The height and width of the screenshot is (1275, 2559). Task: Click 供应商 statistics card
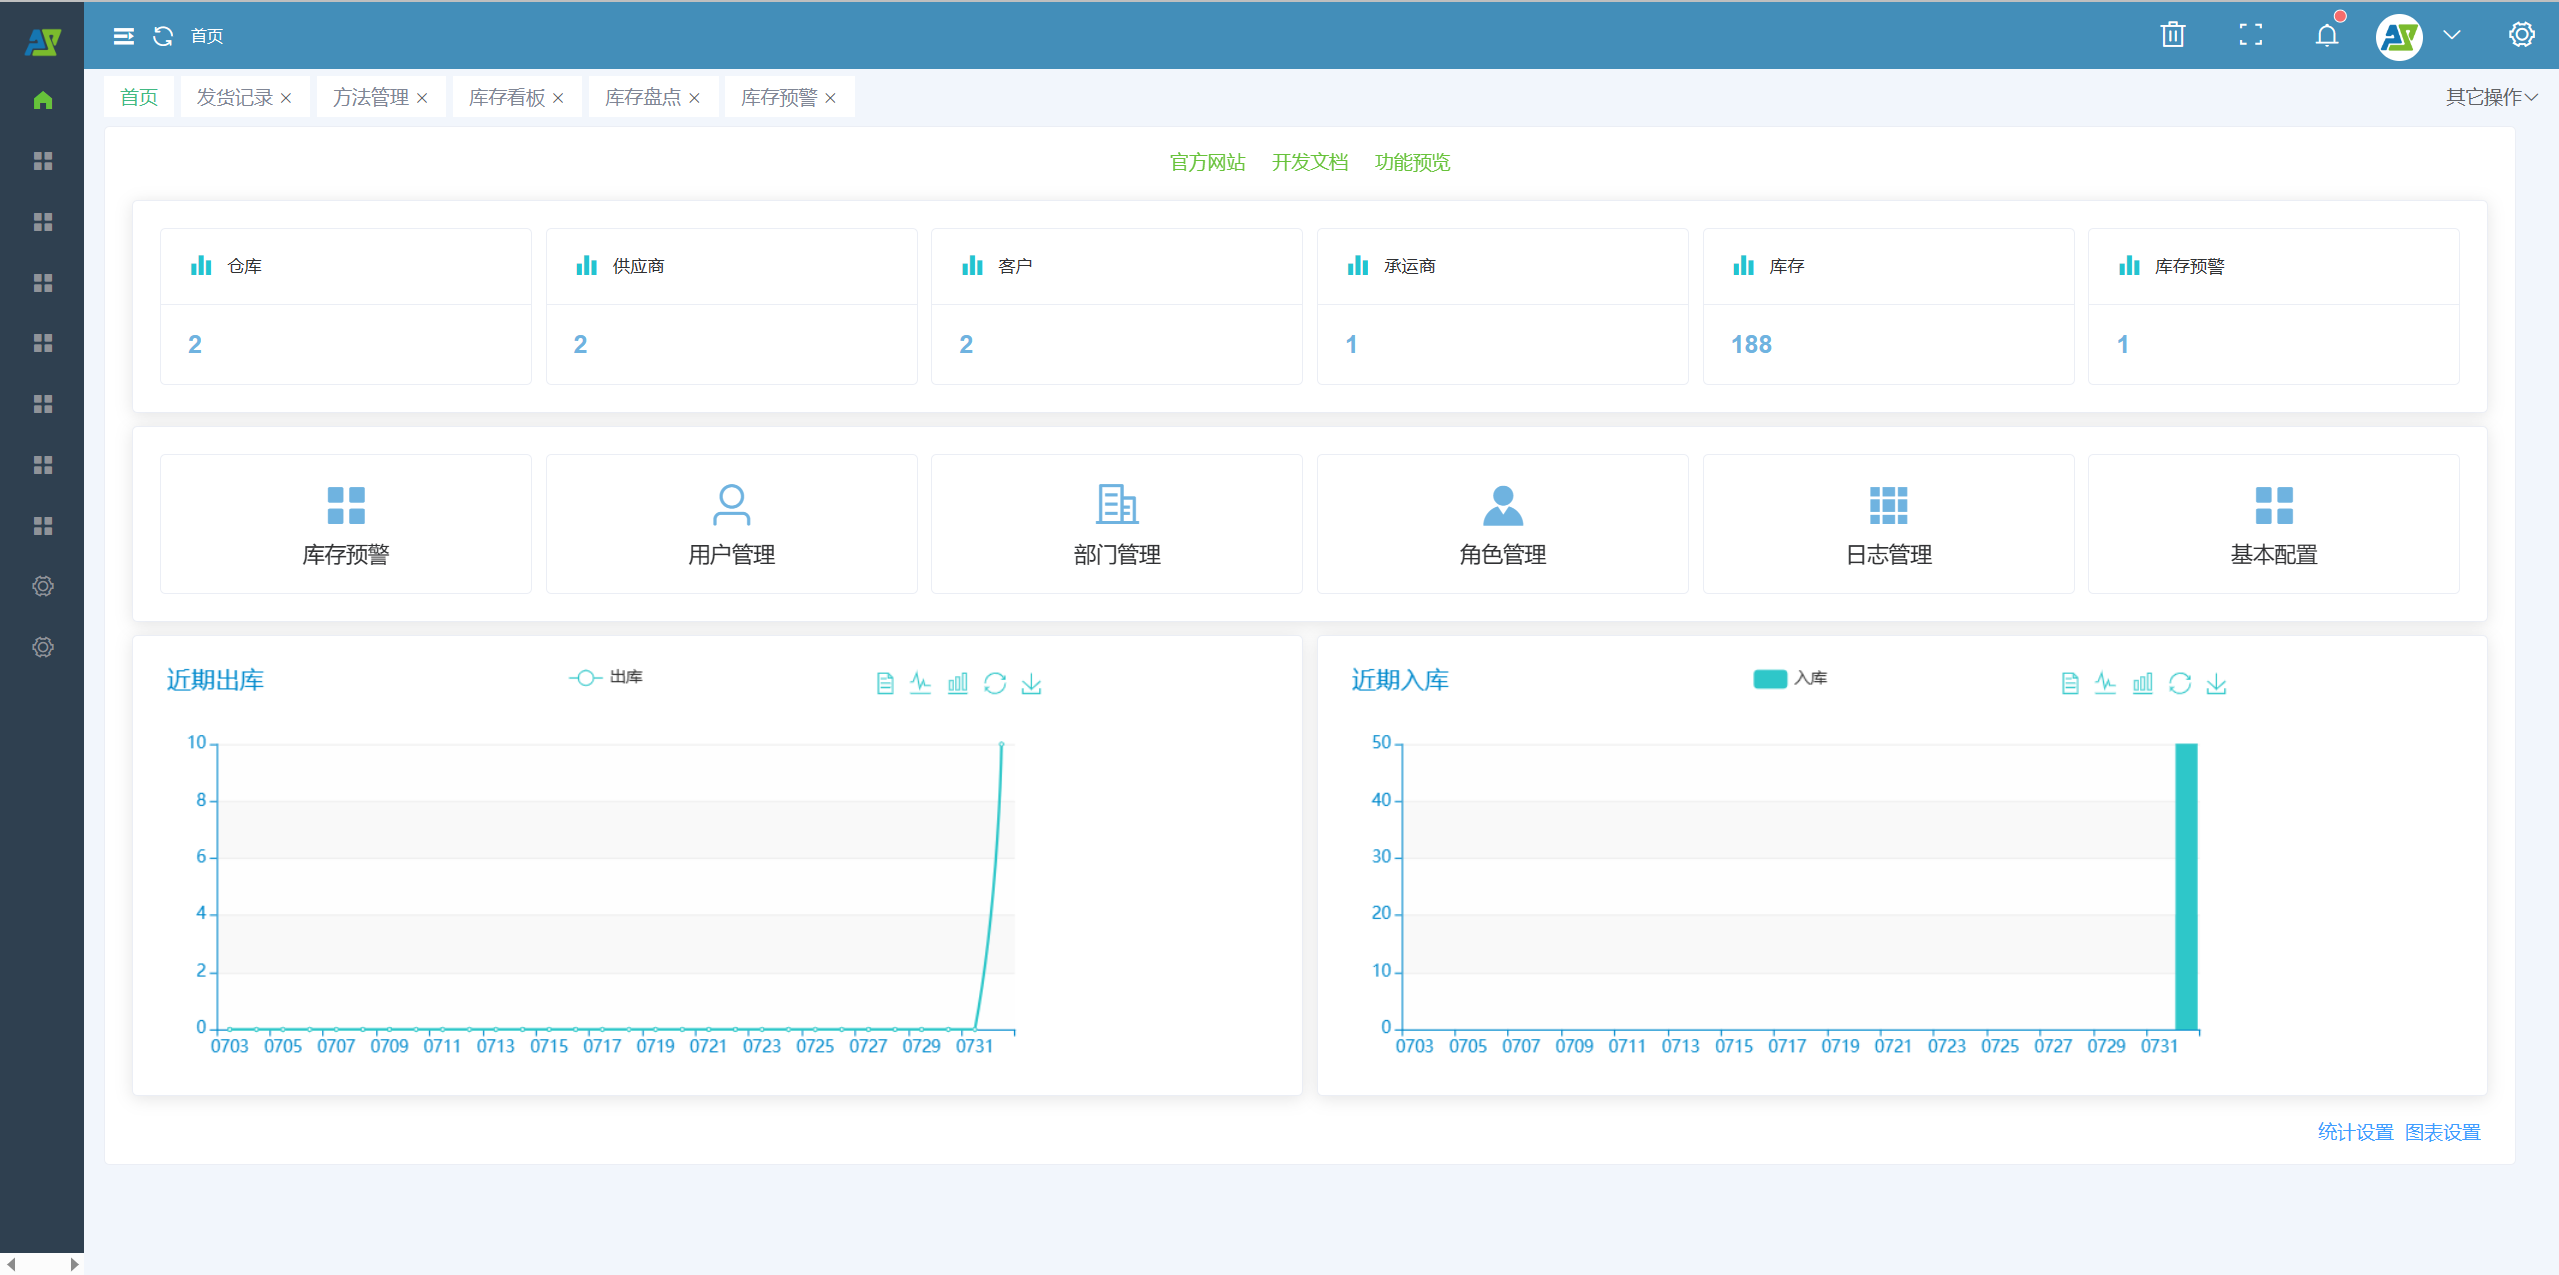[x=732, y=306]
